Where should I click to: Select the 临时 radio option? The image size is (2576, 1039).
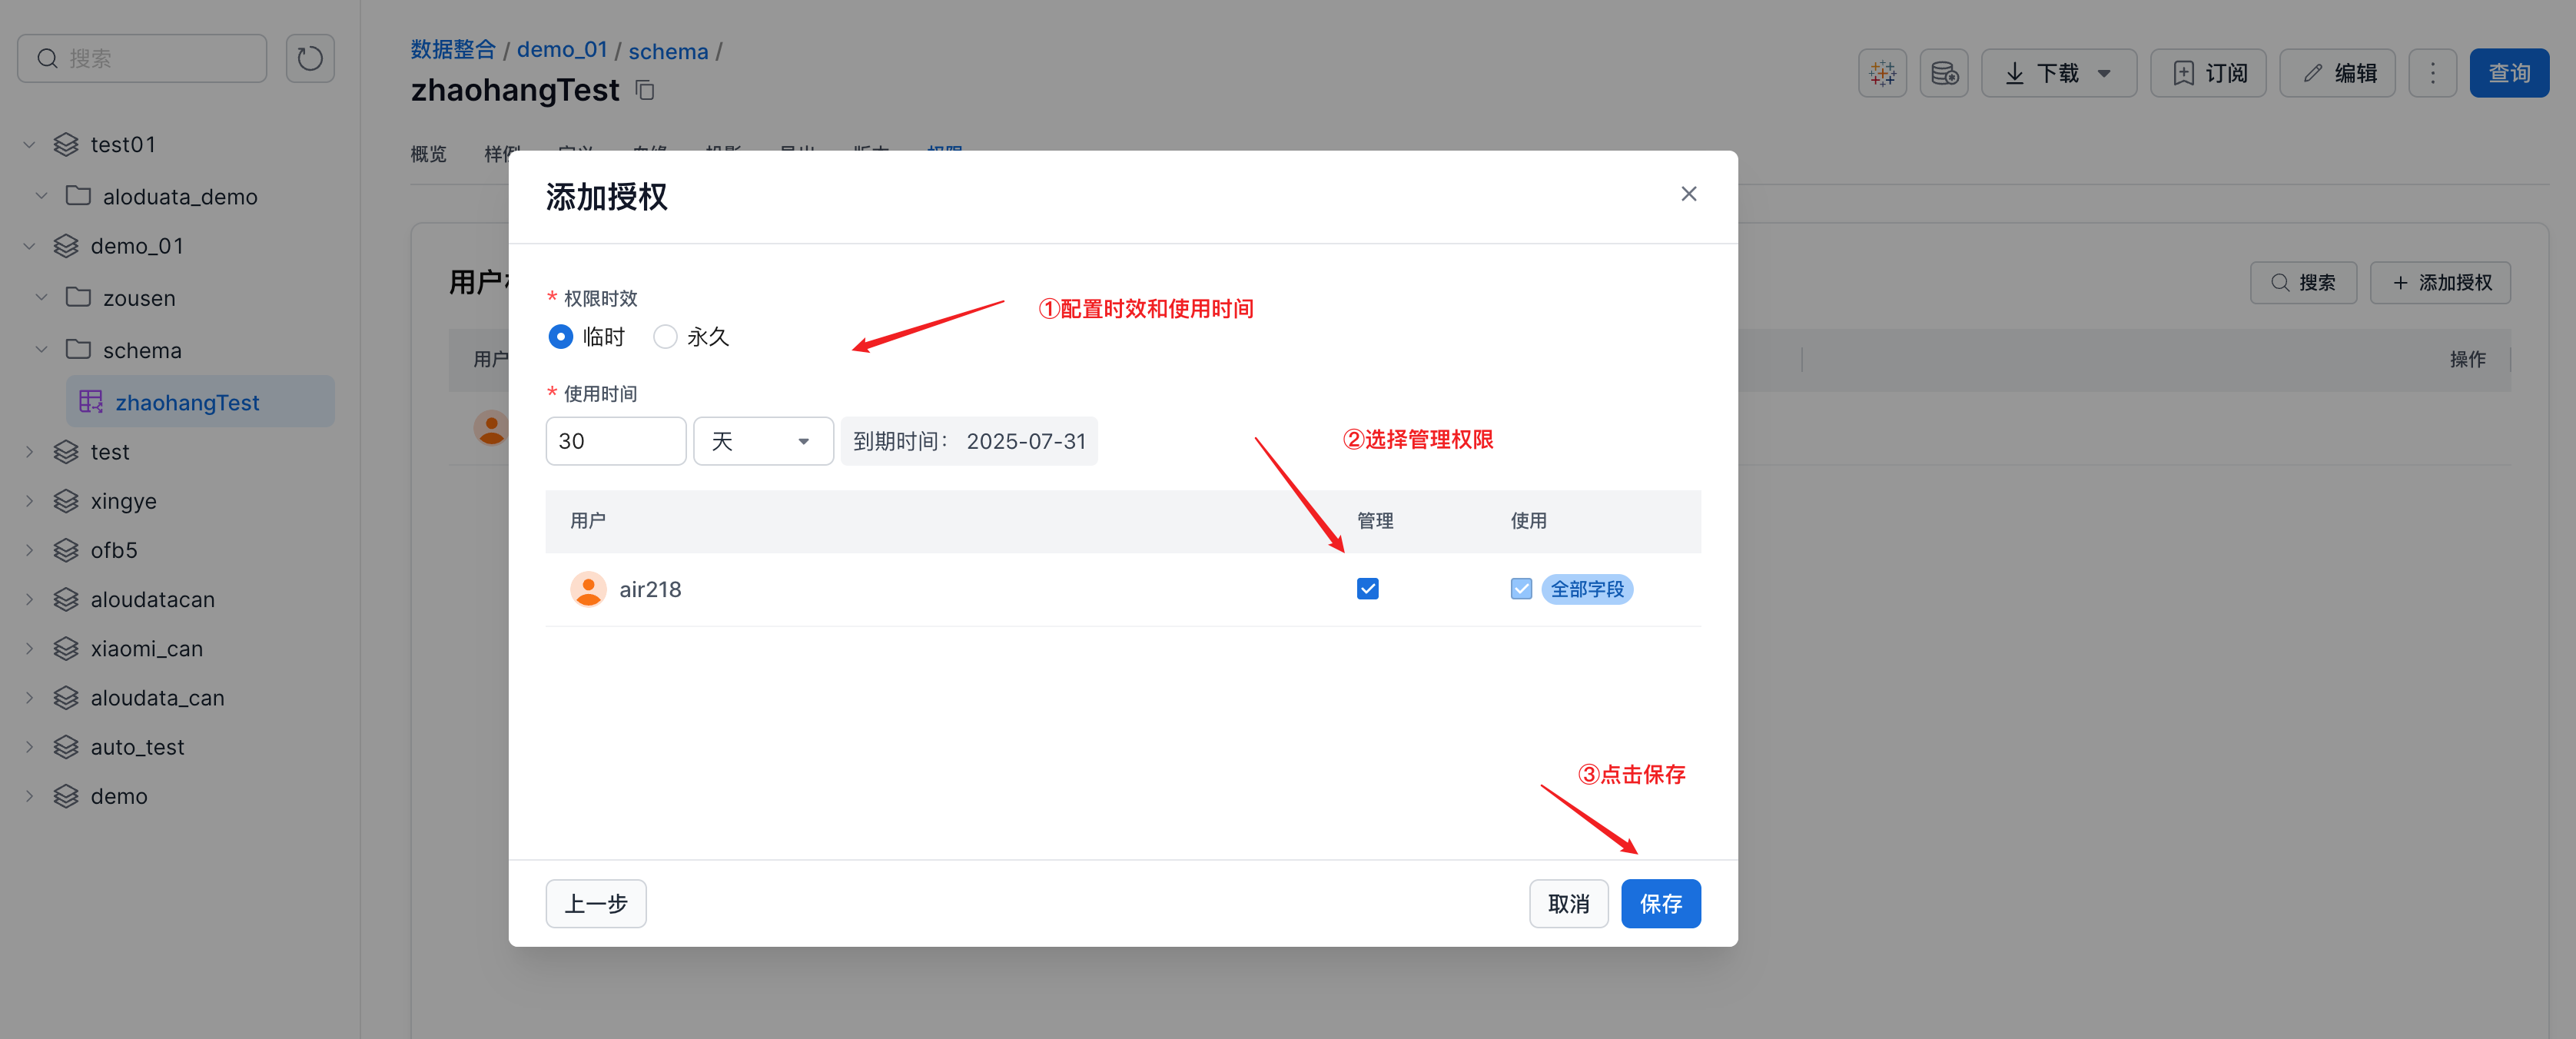pyautogui.click(x=561, y=337)
